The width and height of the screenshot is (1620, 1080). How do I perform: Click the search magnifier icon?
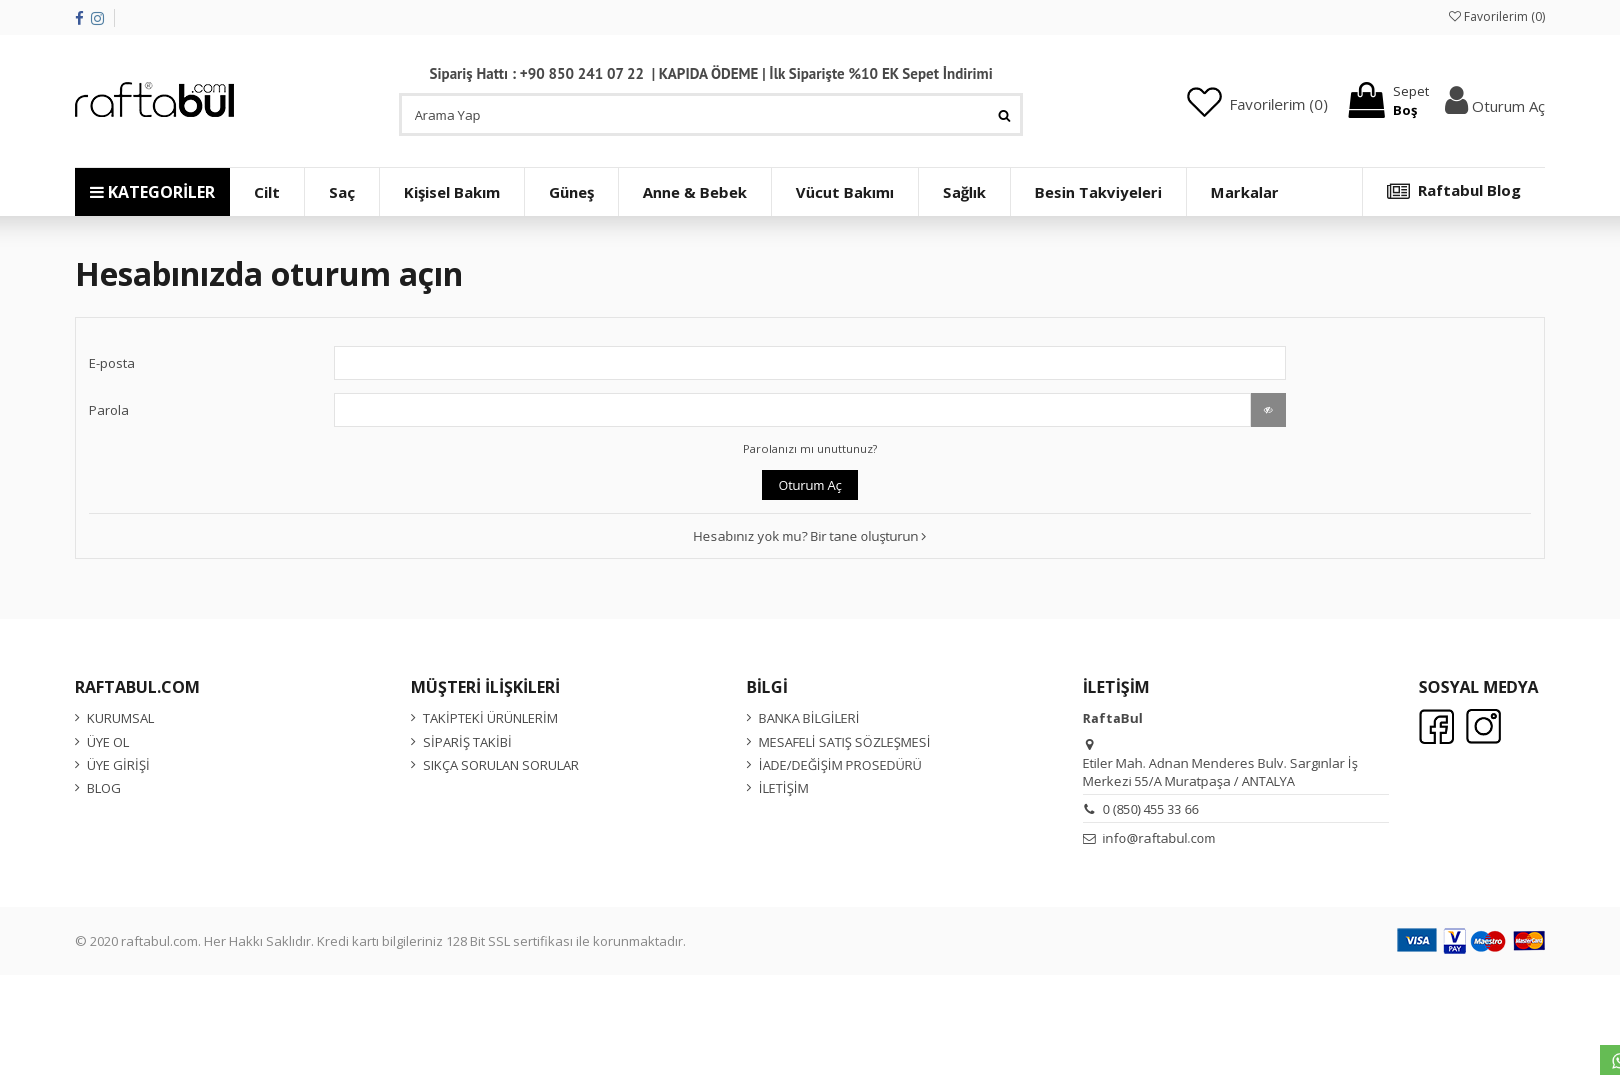[x=1004, y=116]
